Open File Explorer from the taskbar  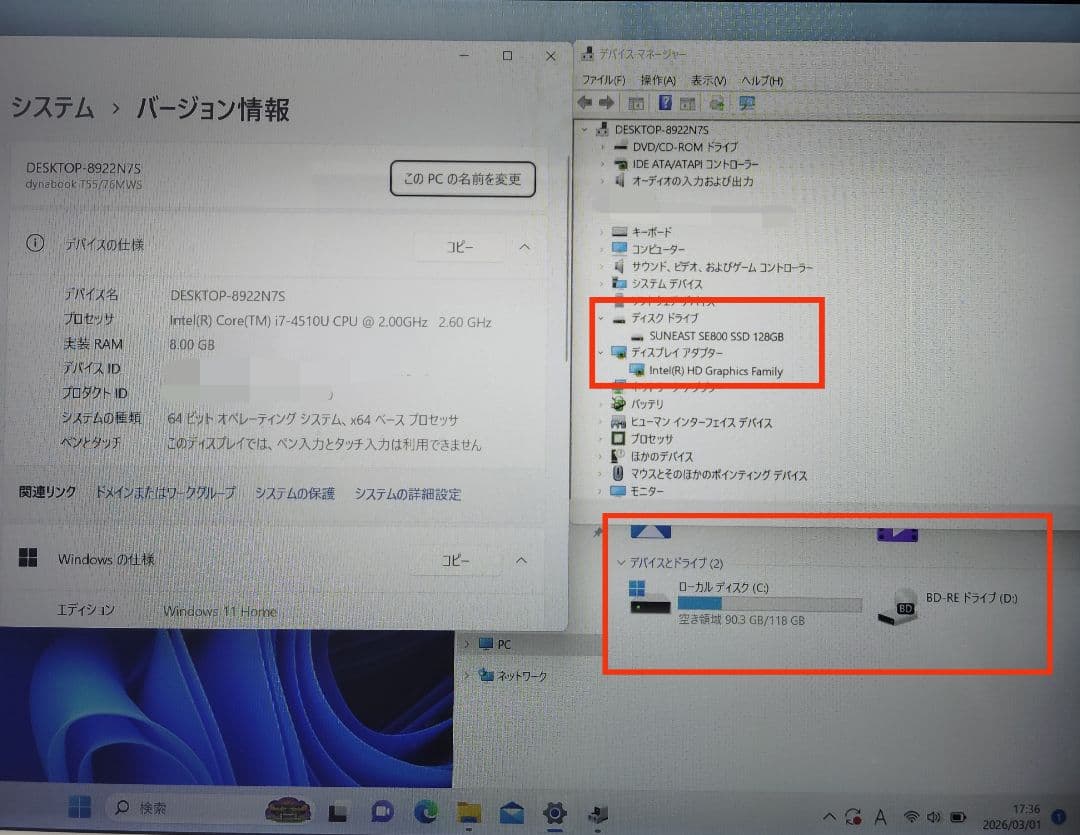(x=467, y=813)
